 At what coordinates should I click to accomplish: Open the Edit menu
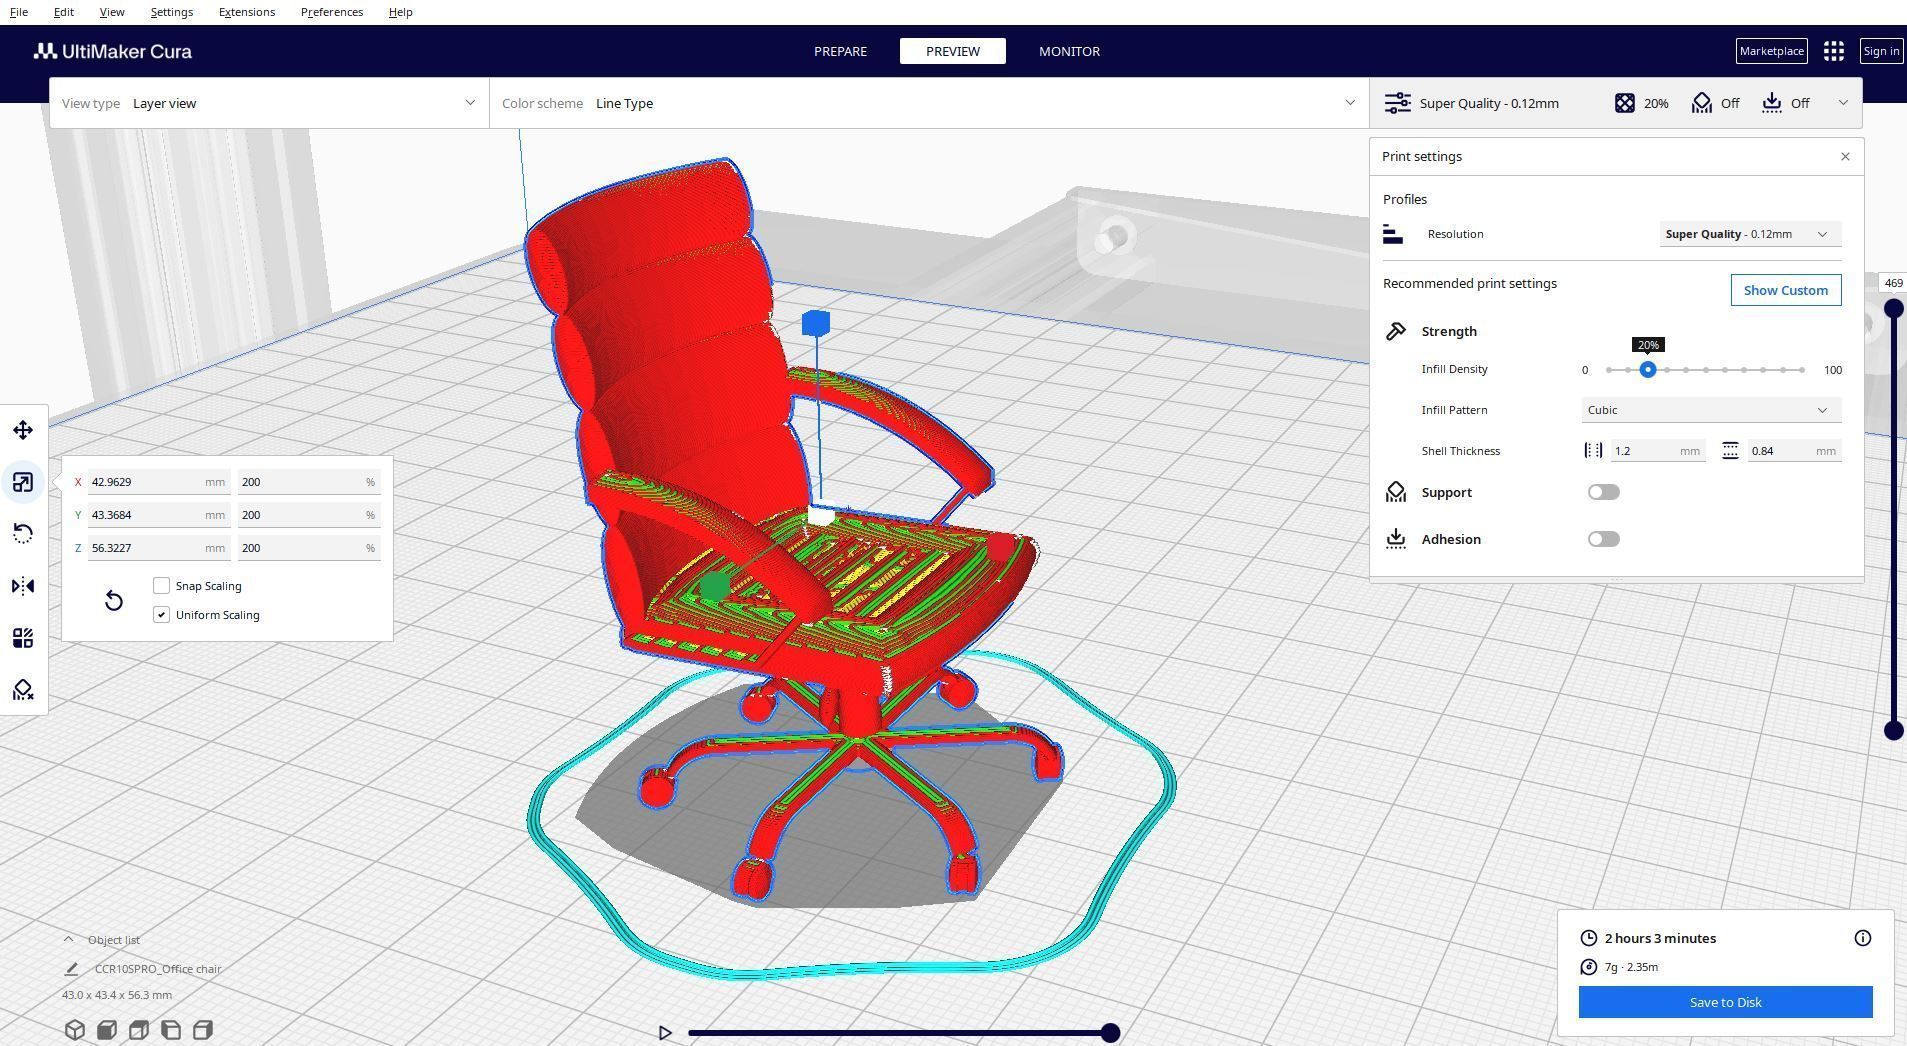[x=63, y=12]
